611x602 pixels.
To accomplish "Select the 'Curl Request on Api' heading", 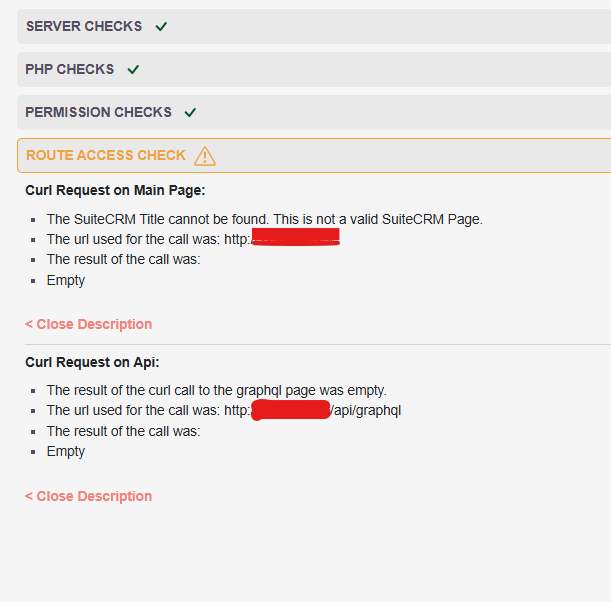I will click(92, 362).
